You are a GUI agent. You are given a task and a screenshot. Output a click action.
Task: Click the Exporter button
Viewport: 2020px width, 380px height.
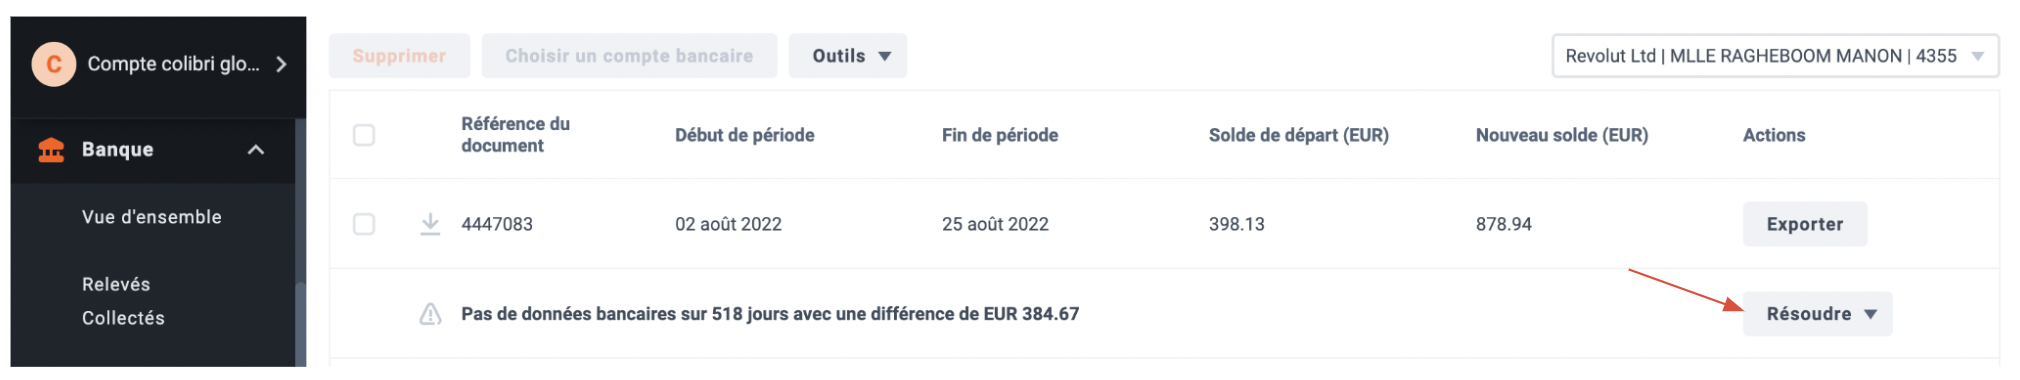(x=1804, y=224)
